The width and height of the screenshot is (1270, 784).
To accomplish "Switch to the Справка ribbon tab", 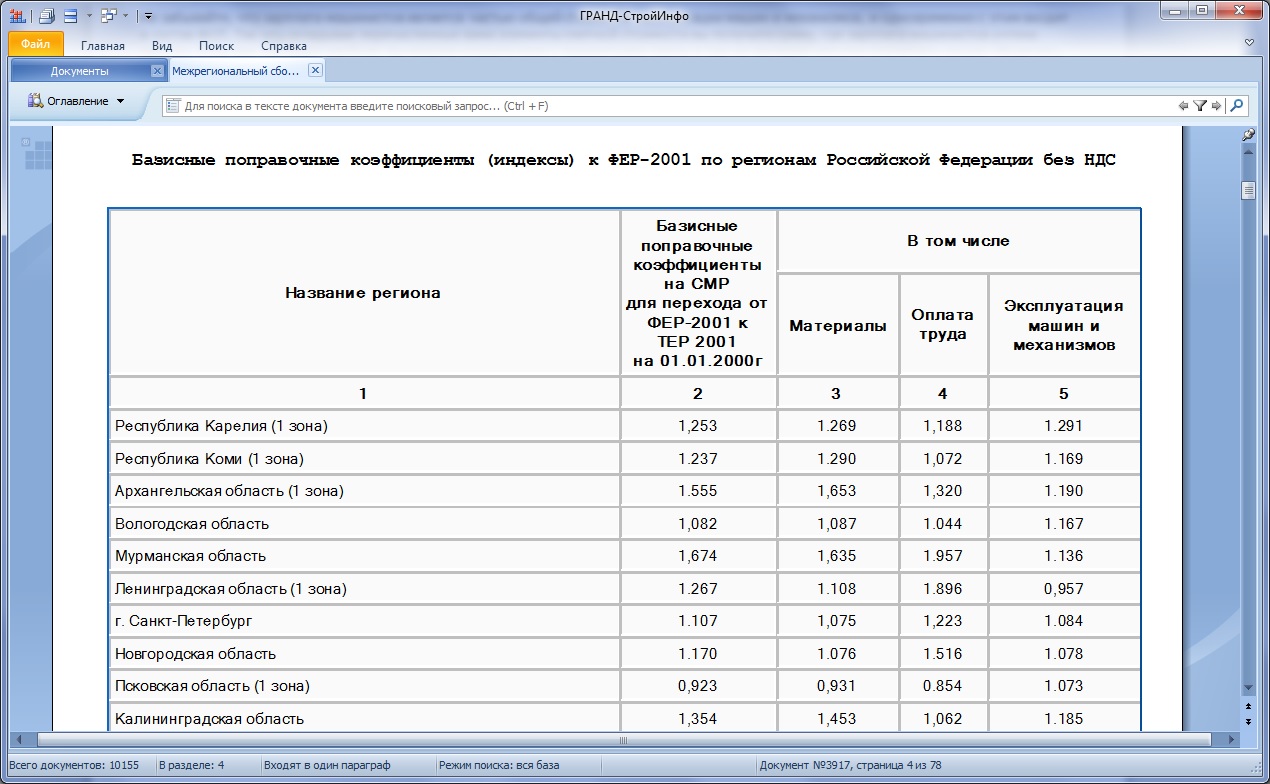I will [x=284, y=46].
